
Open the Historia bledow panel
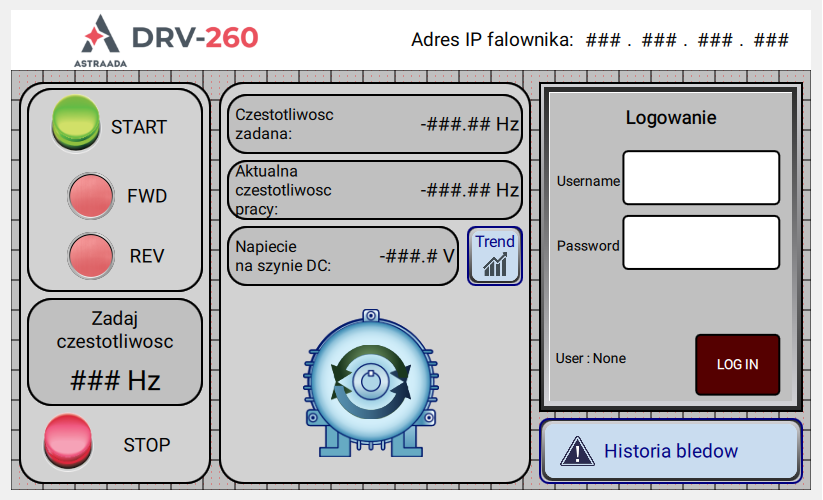[671, 451]
